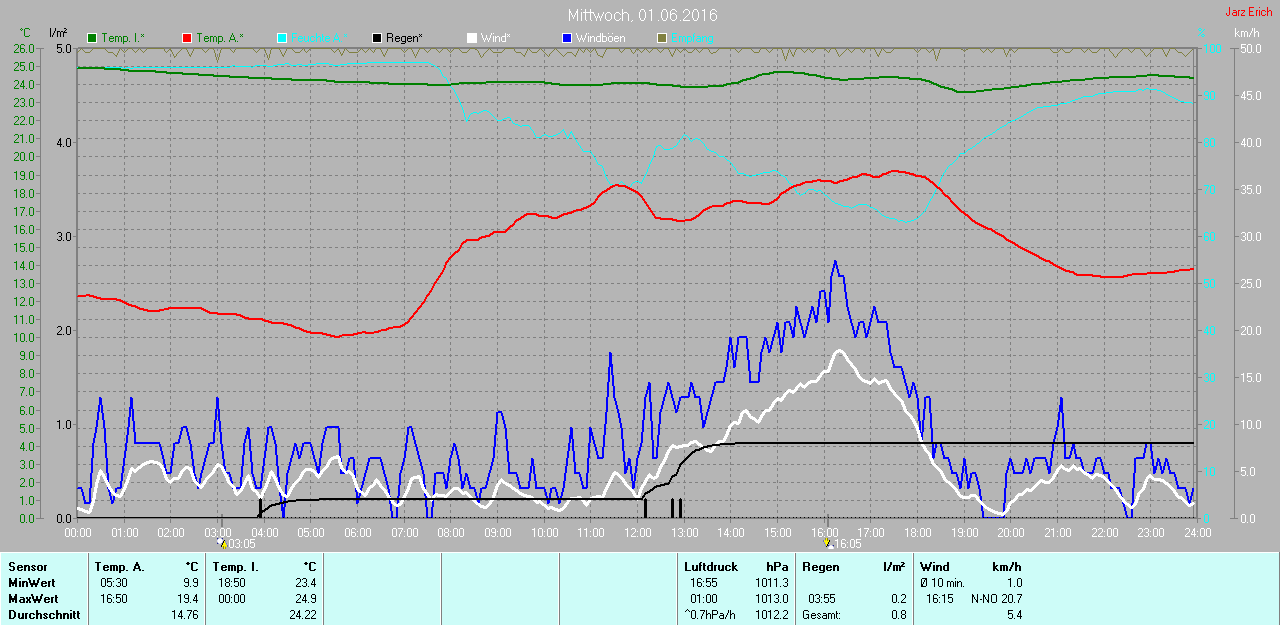Select the 'Temp. I.*' legend label
Screen dimensions: 1280x625
123,38
